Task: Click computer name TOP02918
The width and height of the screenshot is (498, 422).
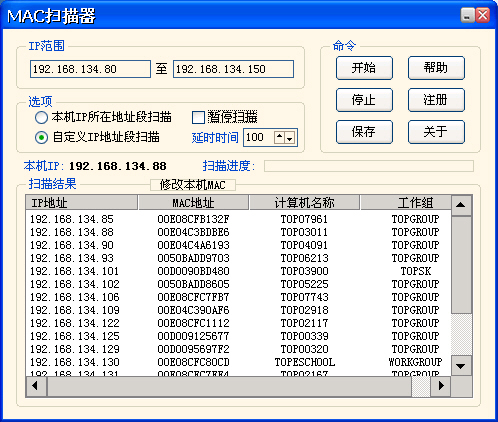Action: click(x=304, y=310)
